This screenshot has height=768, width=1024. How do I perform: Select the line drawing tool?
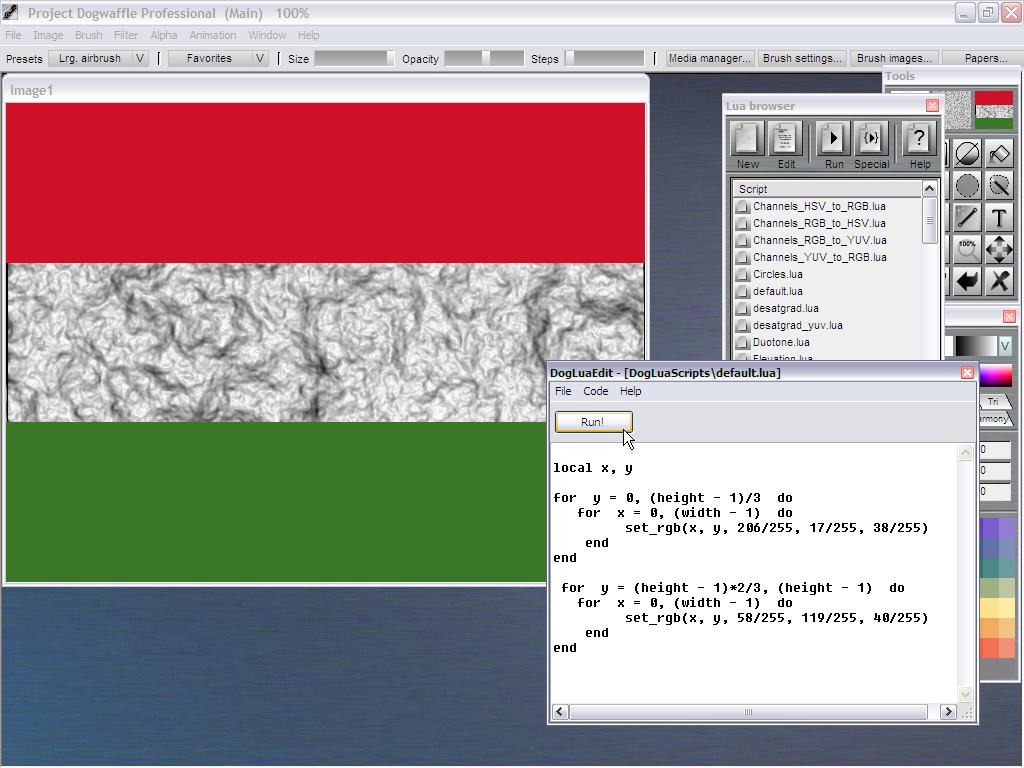tap(967, 218)
